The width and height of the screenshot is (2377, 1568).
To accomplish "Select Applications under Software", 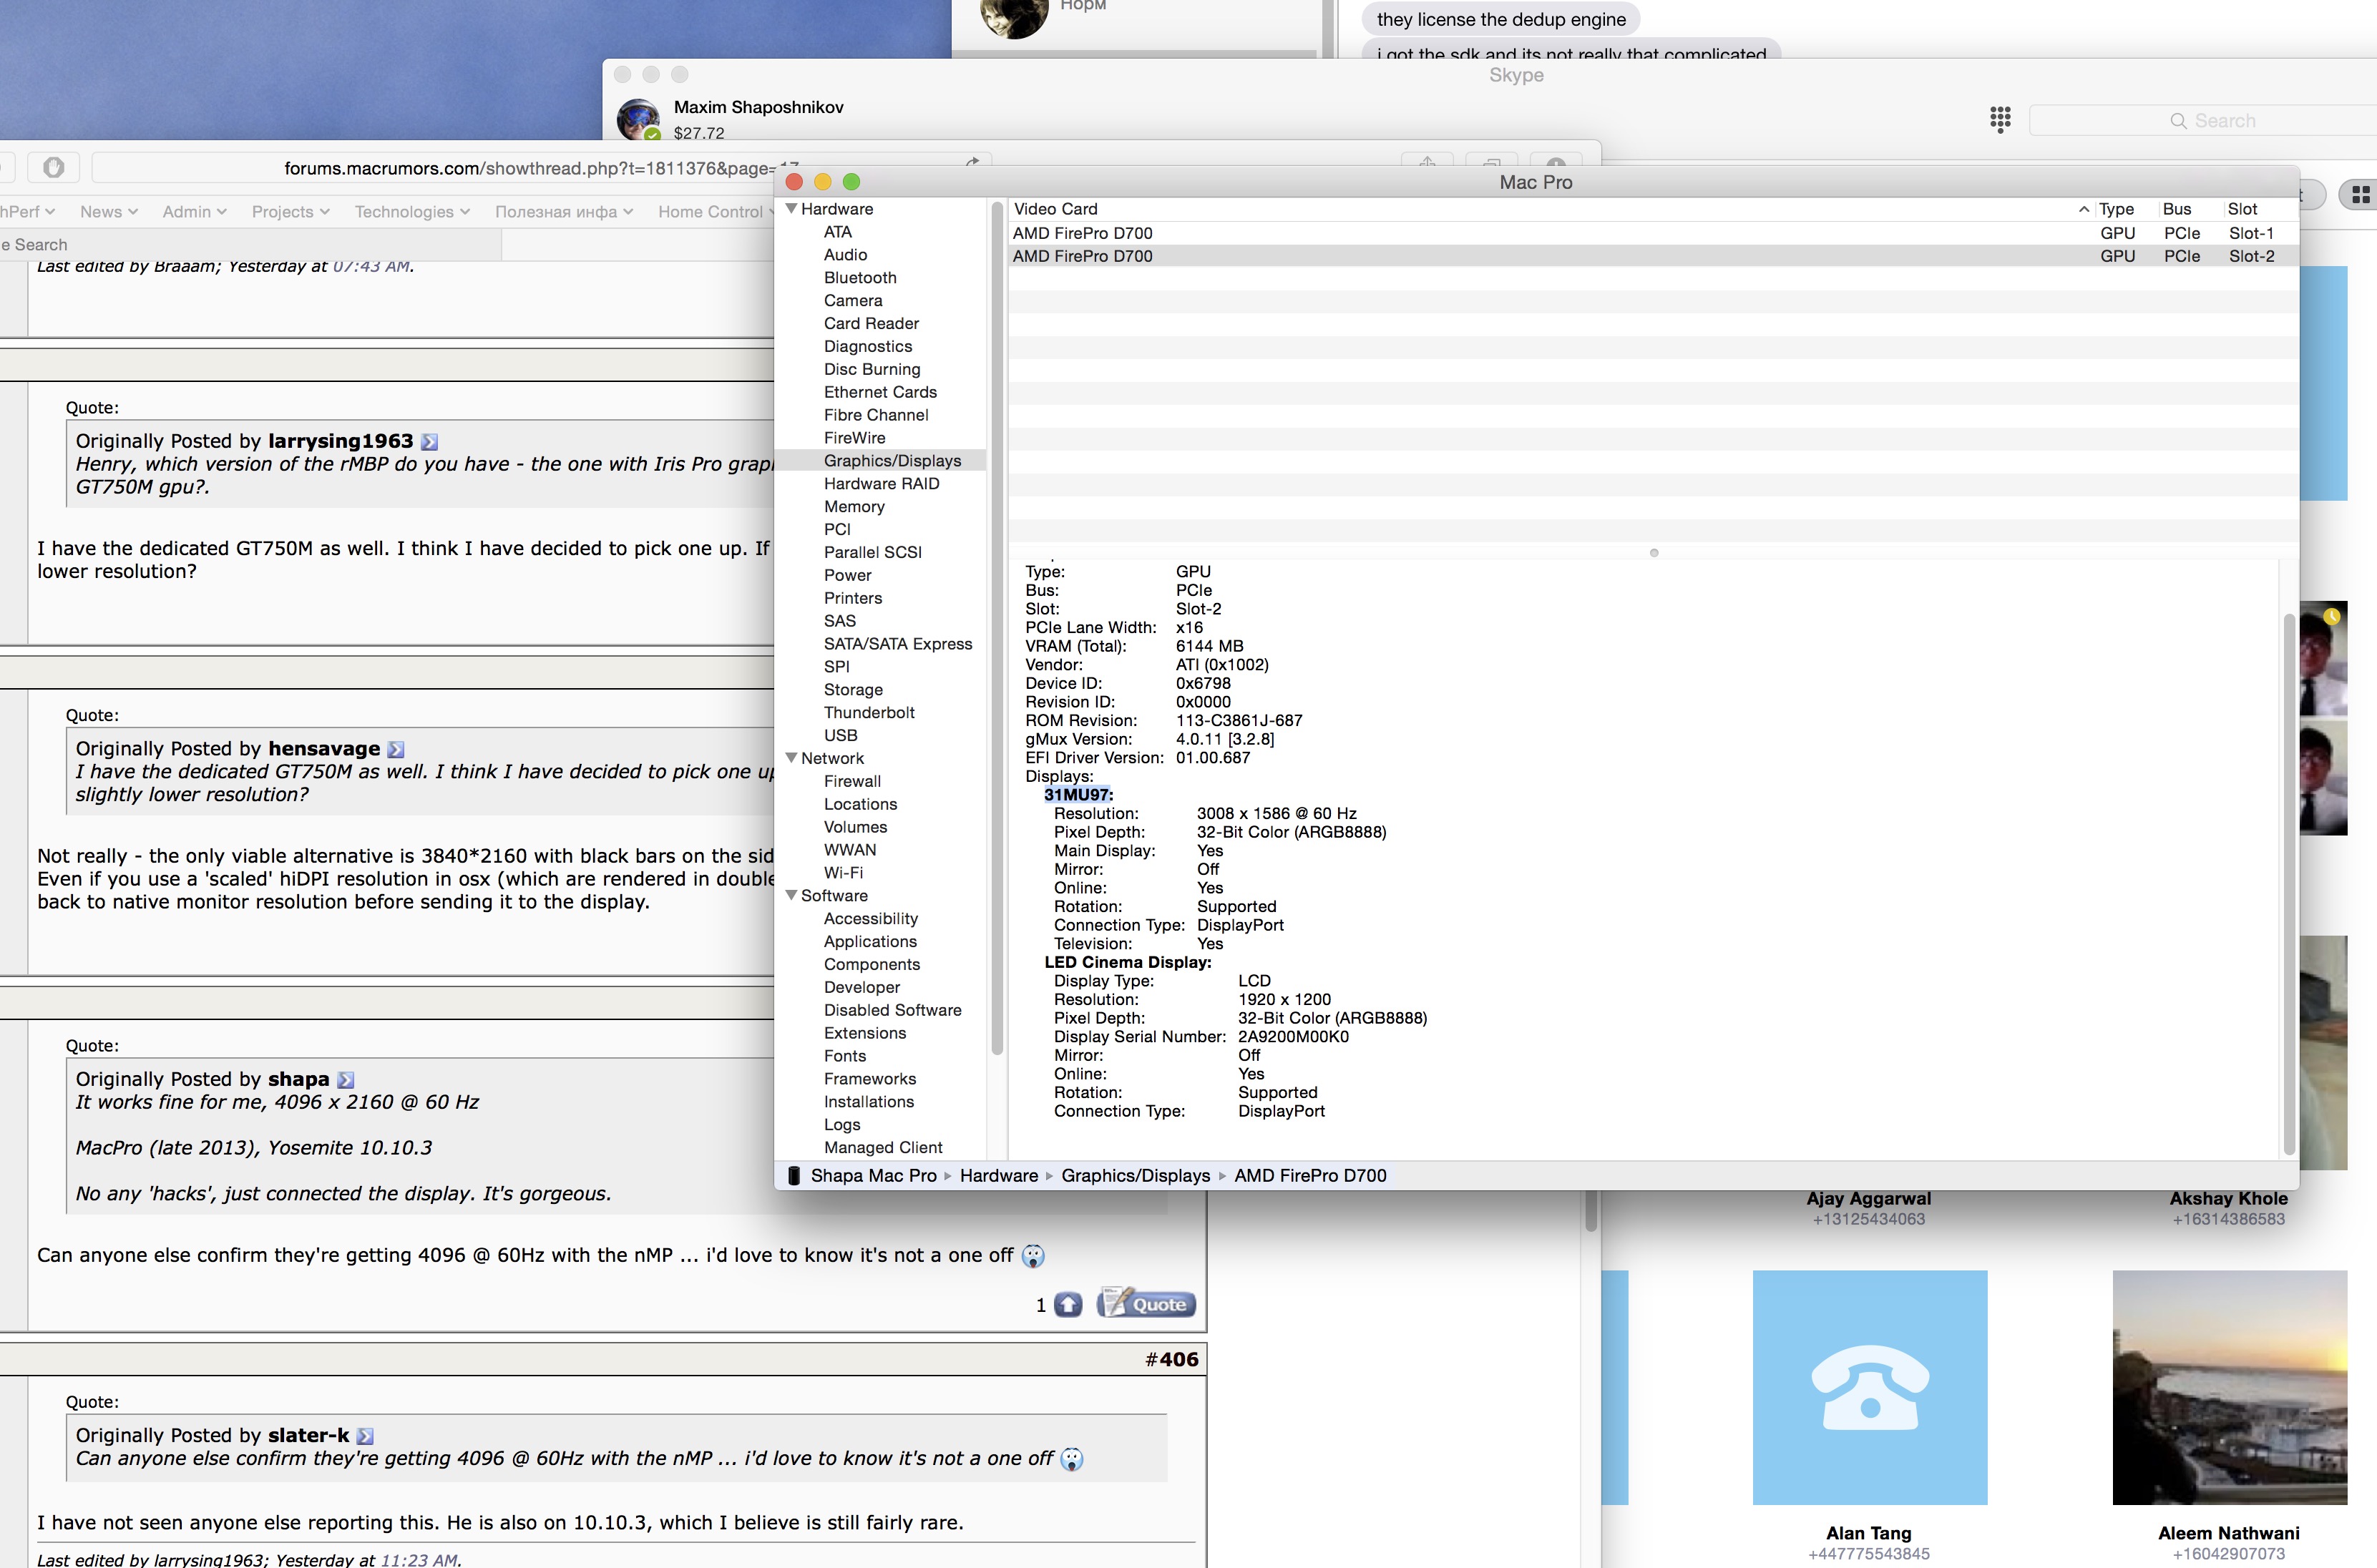I will (870, 942).
